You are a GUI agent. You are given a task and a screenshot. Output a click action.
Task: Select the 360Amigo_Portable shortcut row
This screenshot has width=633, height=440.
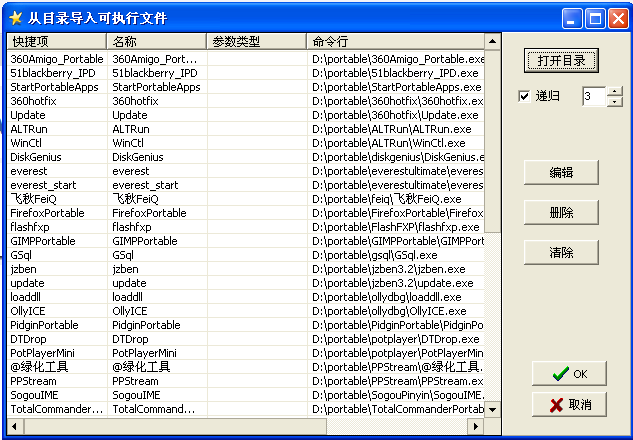[245, 59]
